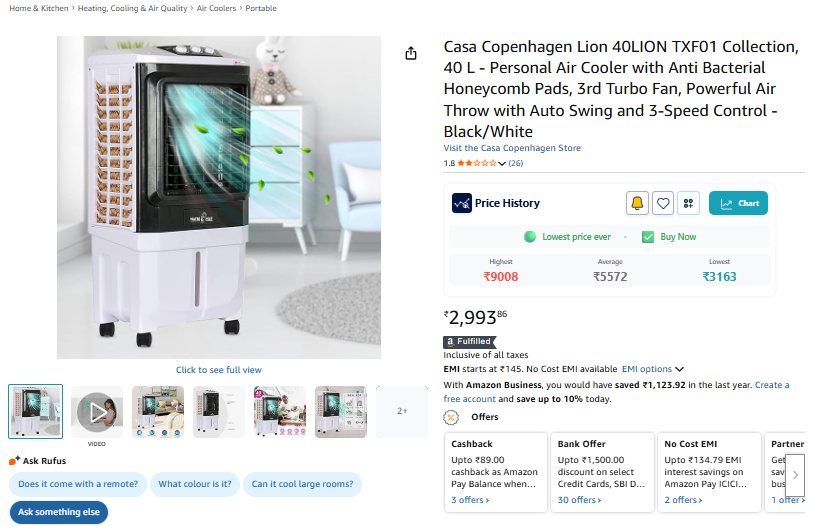Select the first cooler image thumbnail

pos(36,412)
